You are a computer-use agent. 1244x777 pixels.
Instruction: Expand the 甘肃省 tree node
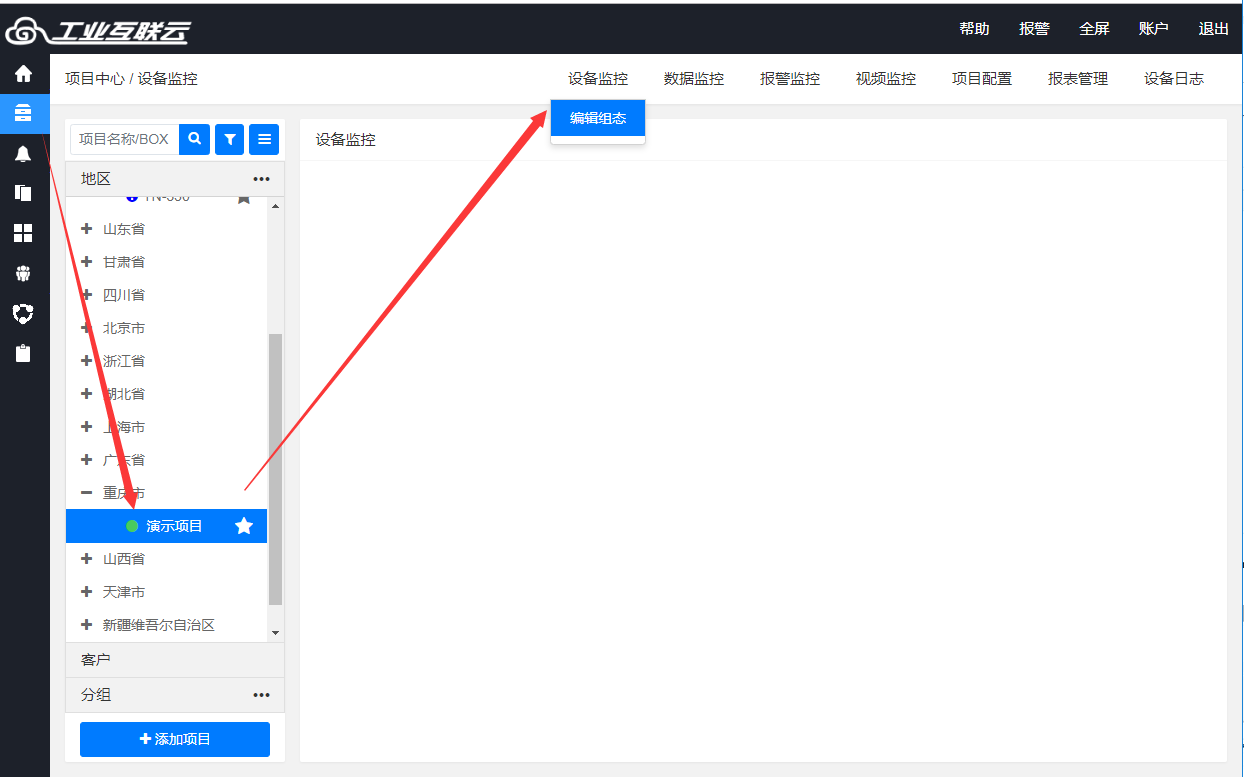[x=86, y=262]
